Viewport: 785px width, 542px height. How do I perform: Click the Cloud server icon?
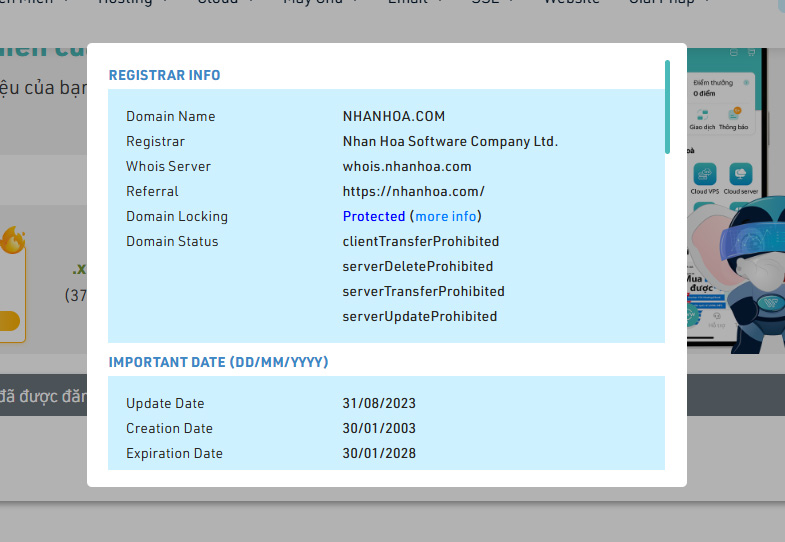click(x=740, y=175)
